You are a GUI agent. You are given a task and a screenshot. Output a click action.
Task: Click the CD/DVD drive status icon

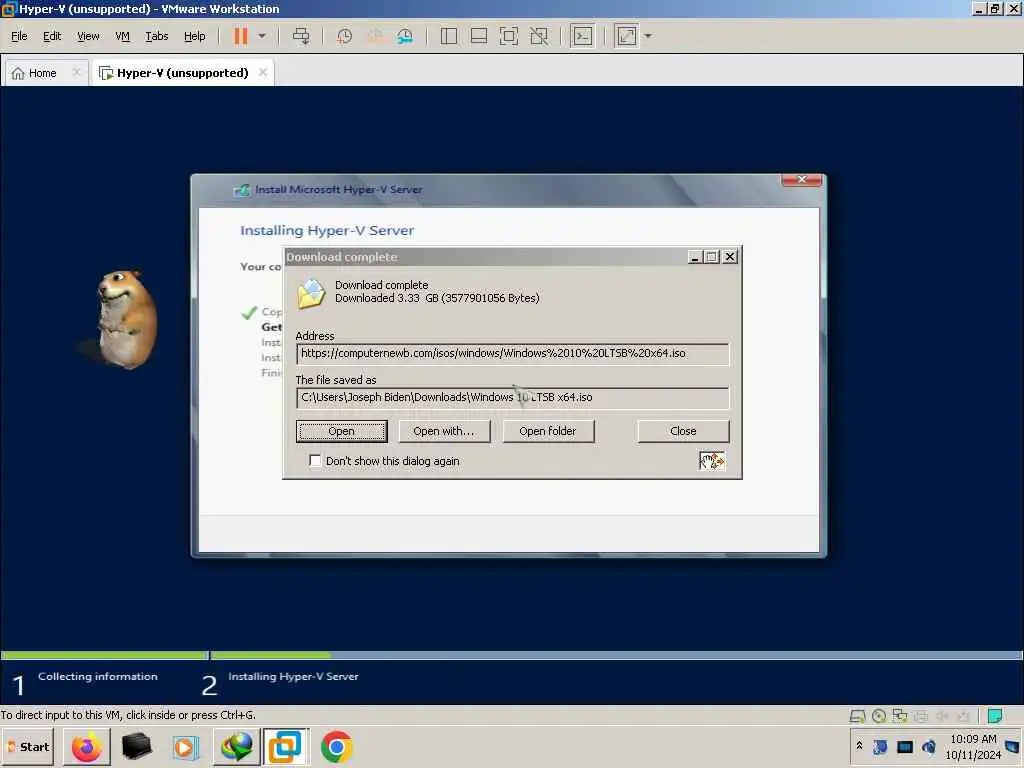click(x=879, y=716)
